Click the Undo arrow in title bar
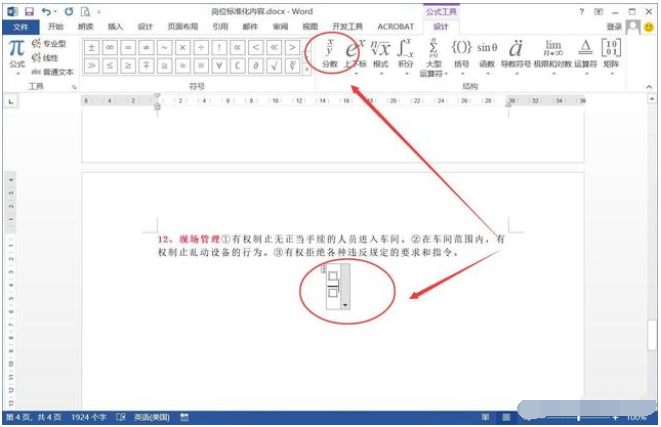The width and height of the screenshot is (661, 427). pos(47,10)
